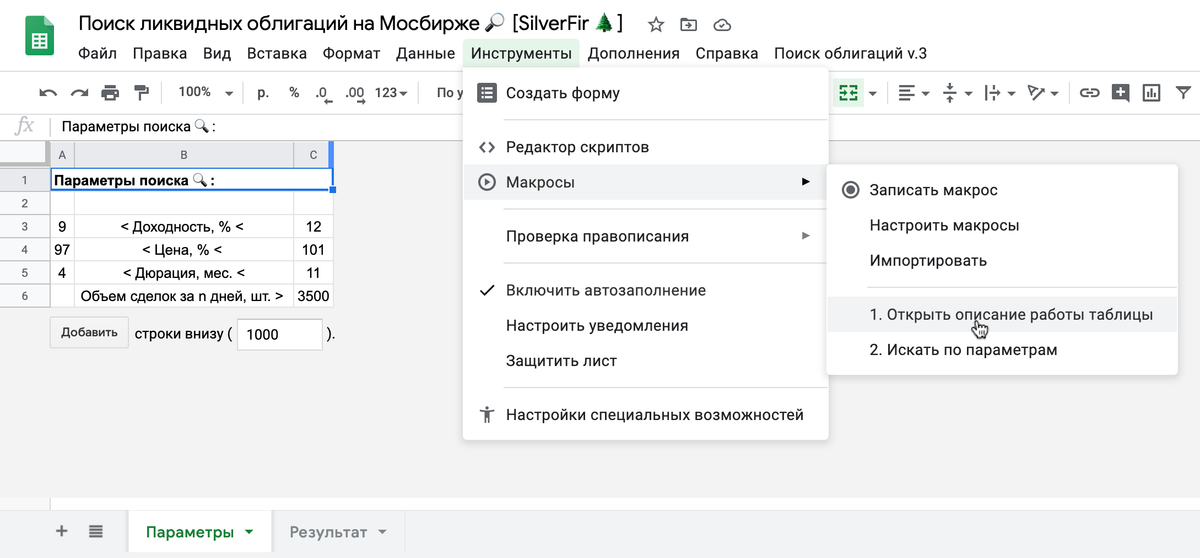The image size is (1200, 558).
Task: Open 'Редактор скриптов' from the menu
Action: coord(577,147)
